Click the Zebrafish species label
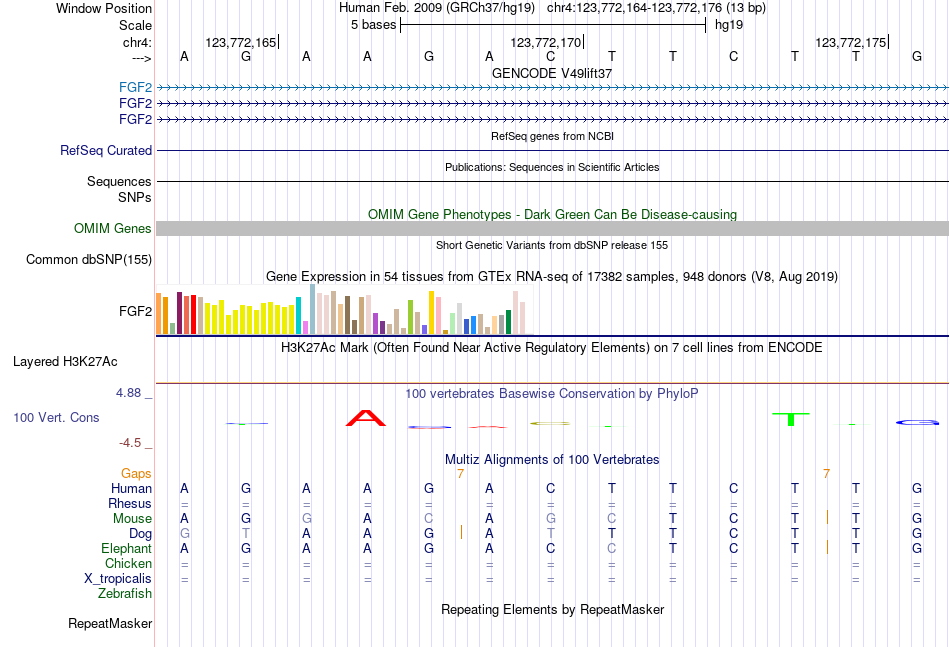Image resolution: width=950 pixels, height=647 pixels. point(125,594)
